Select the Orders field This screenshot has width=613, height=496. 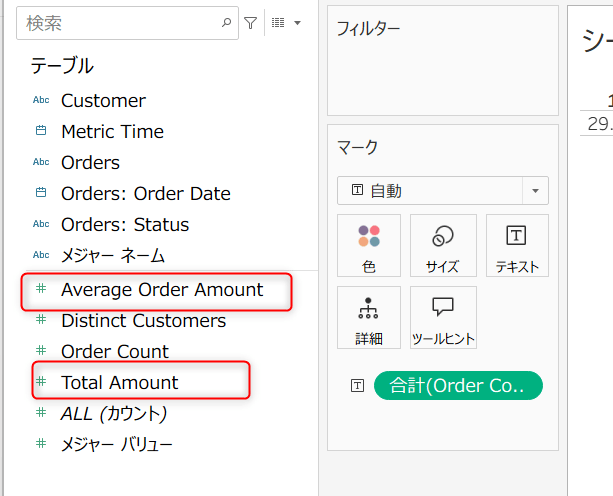(90, 163)
